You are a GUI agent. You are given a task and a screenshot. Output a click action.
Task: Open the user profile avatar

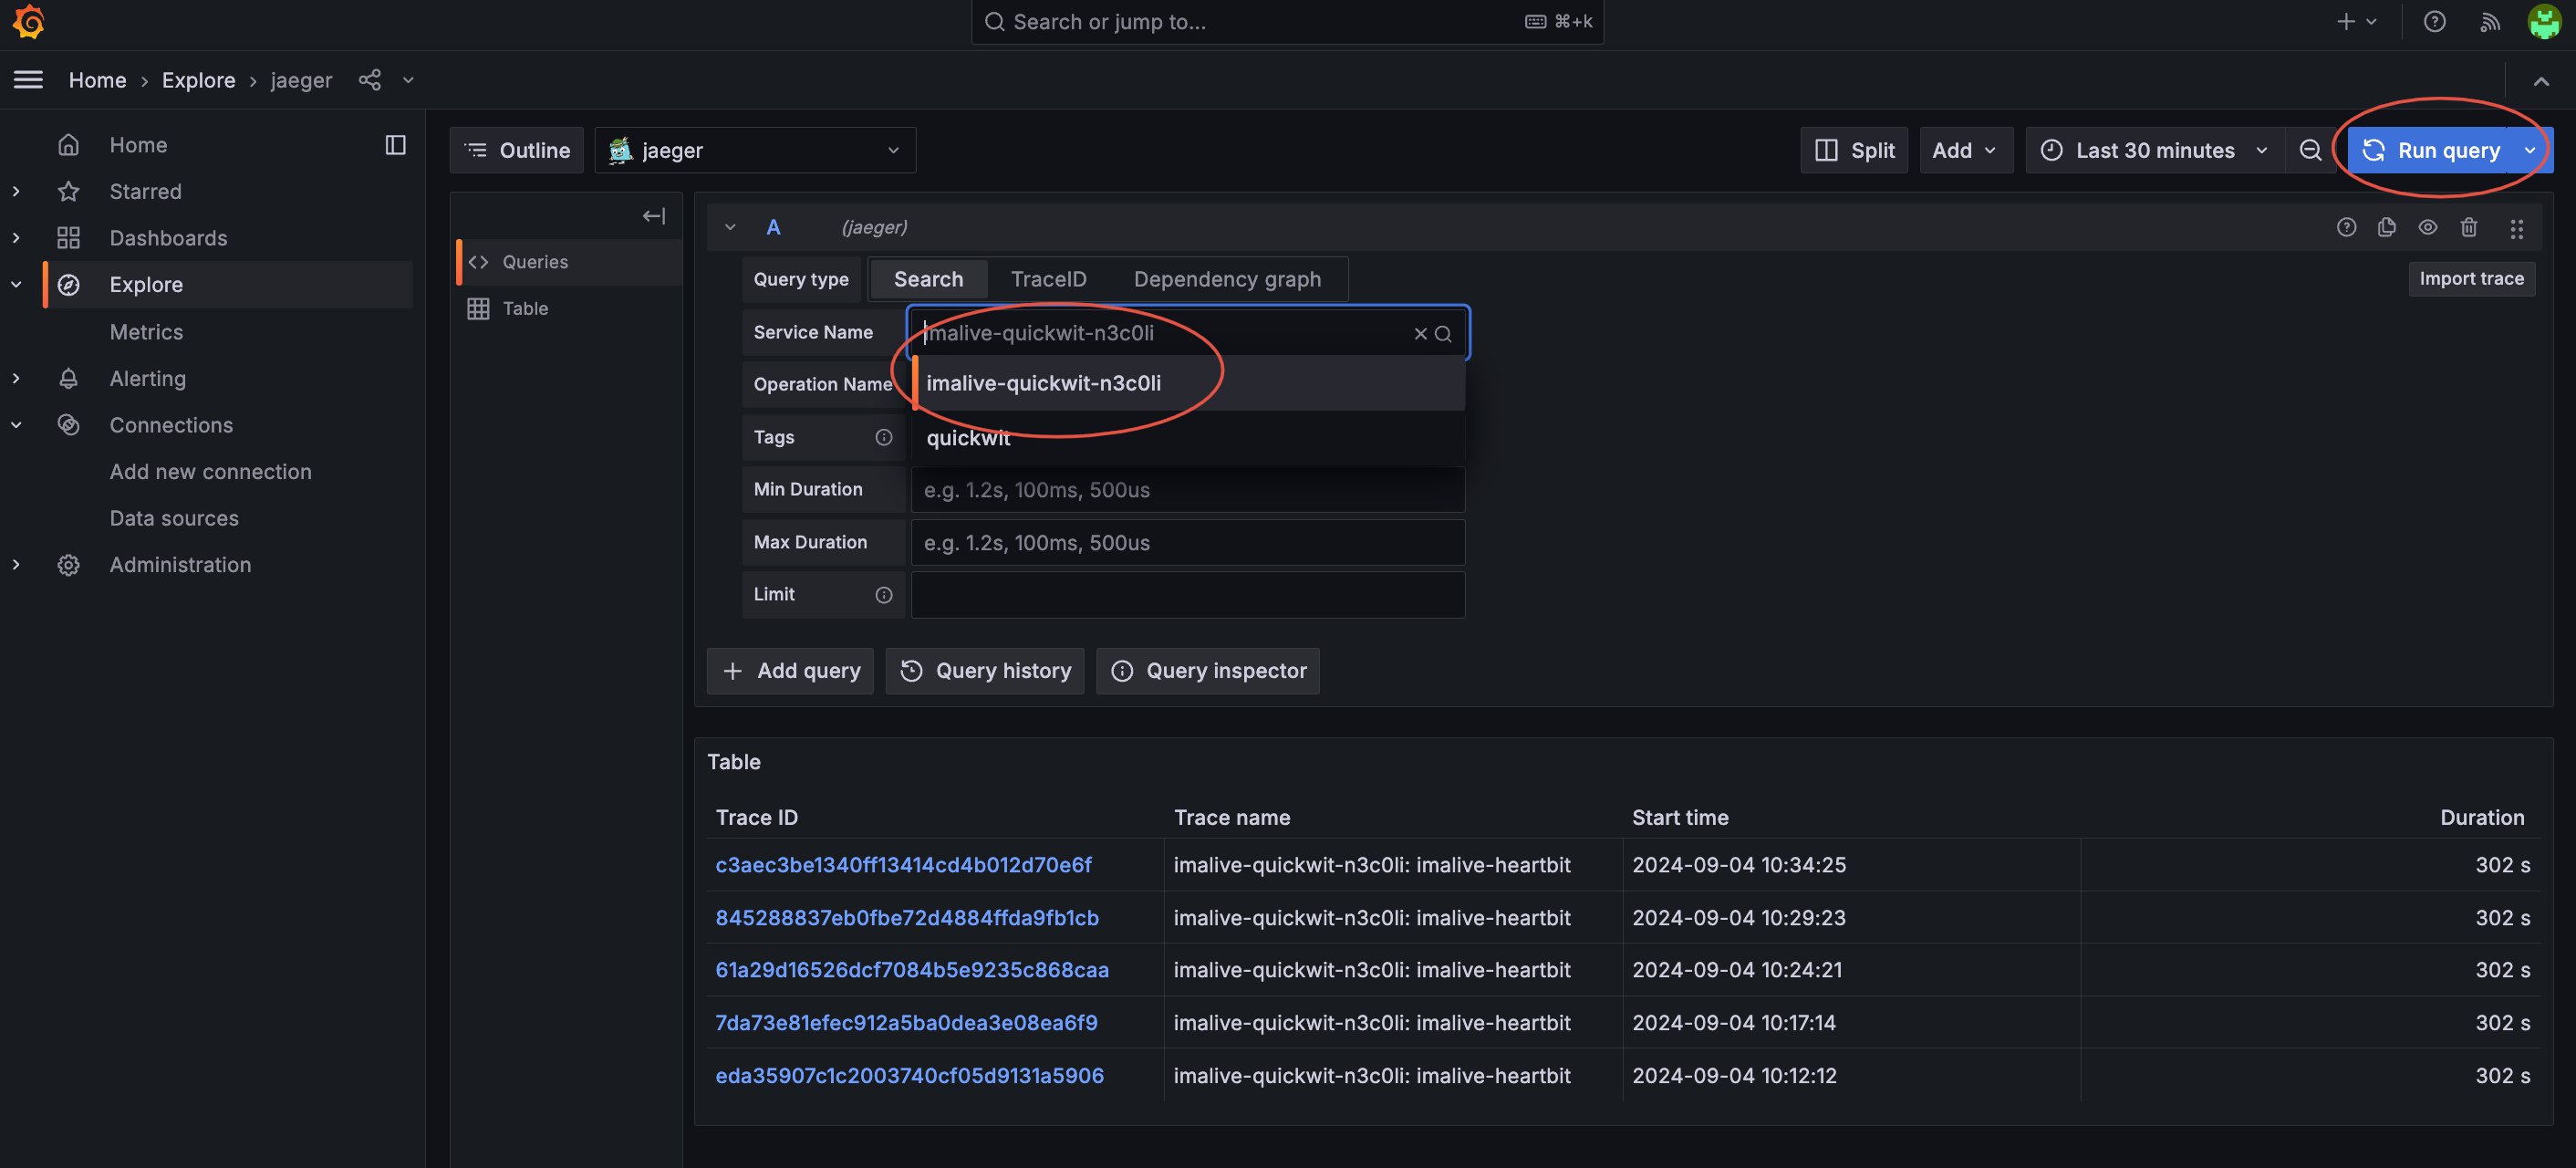pyautogui.click(x=2544, y=22)
